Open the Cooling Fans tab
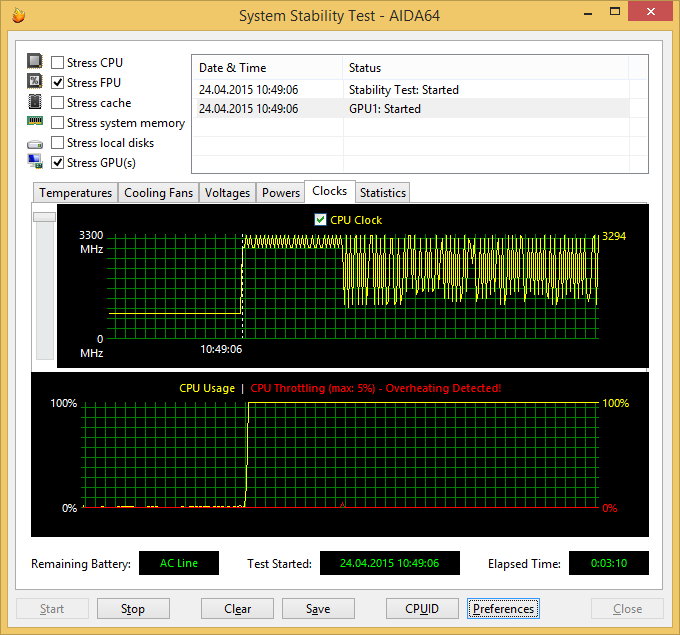The width and height of the screenshot is (680, 635). coord(158,193)
